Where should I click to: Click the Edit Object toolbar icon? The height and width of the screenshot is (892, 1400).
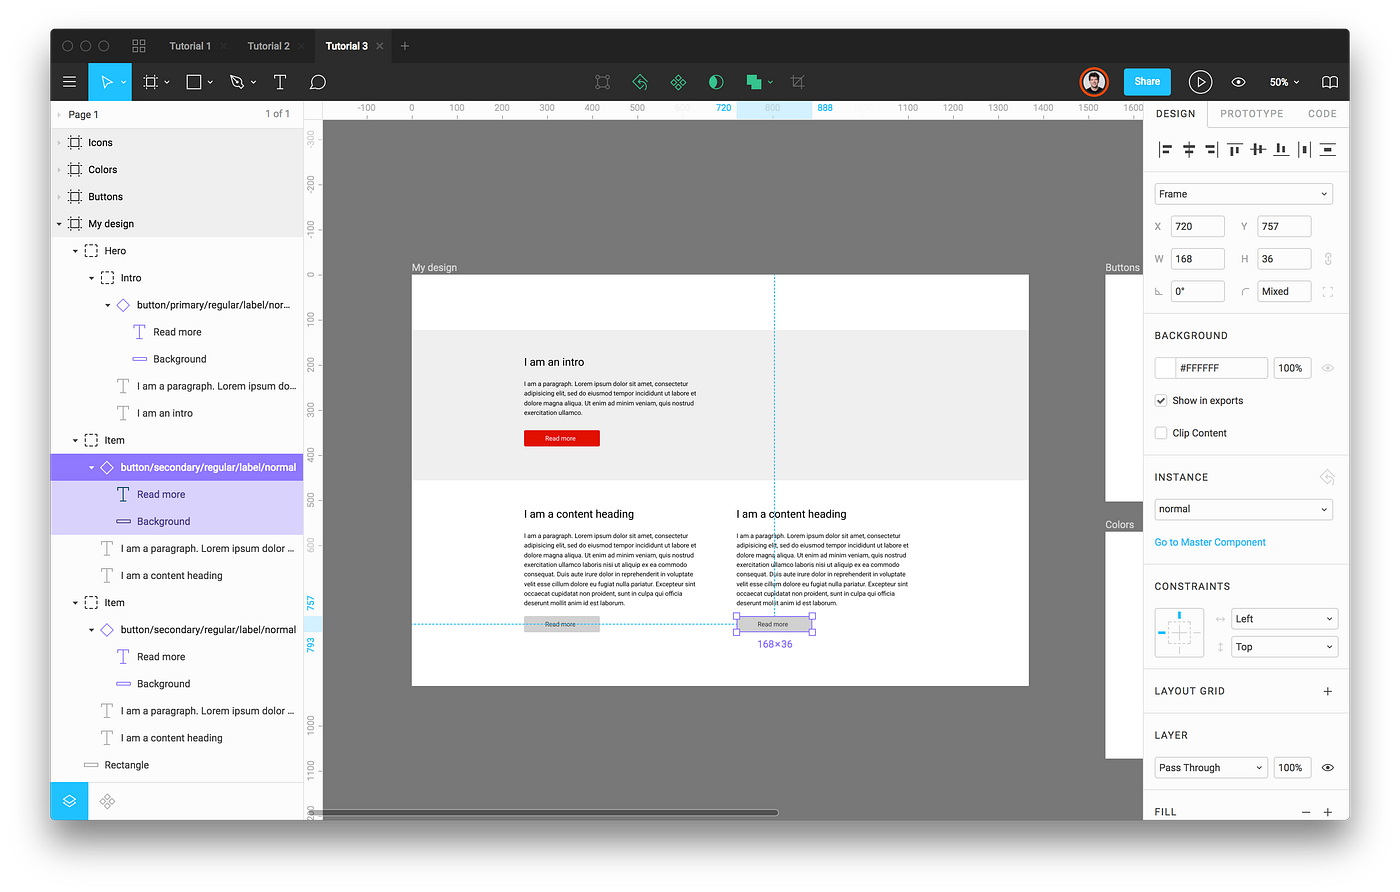(x=602, y=82)
